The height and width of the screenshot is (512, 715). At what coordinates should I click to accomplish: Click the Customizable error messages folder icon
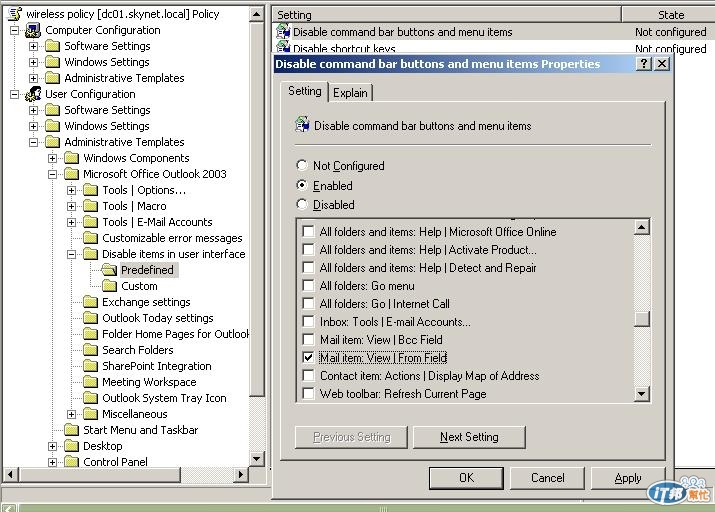[90, 238]
